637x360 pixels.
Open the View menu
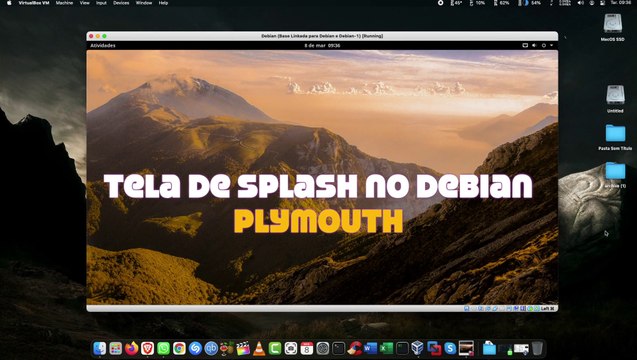84,3
